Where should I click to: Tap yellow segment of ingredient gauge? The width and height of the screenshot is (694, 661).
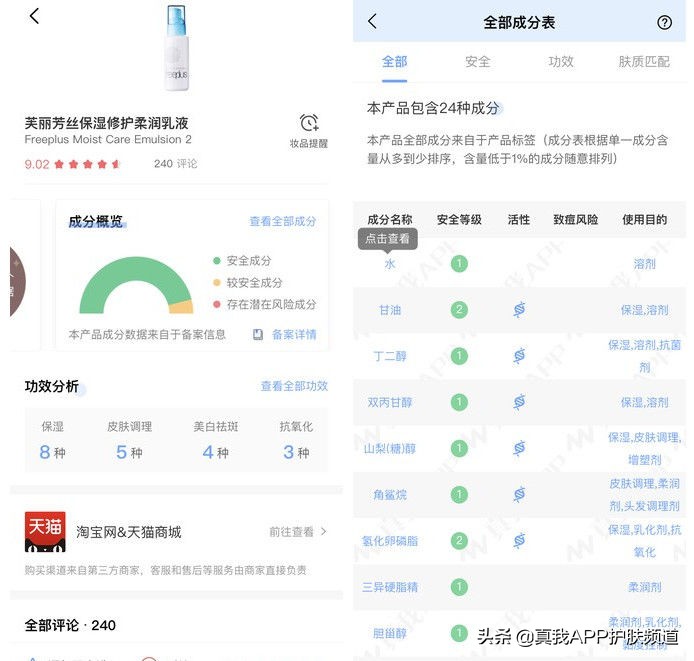[x=181, y=307]
